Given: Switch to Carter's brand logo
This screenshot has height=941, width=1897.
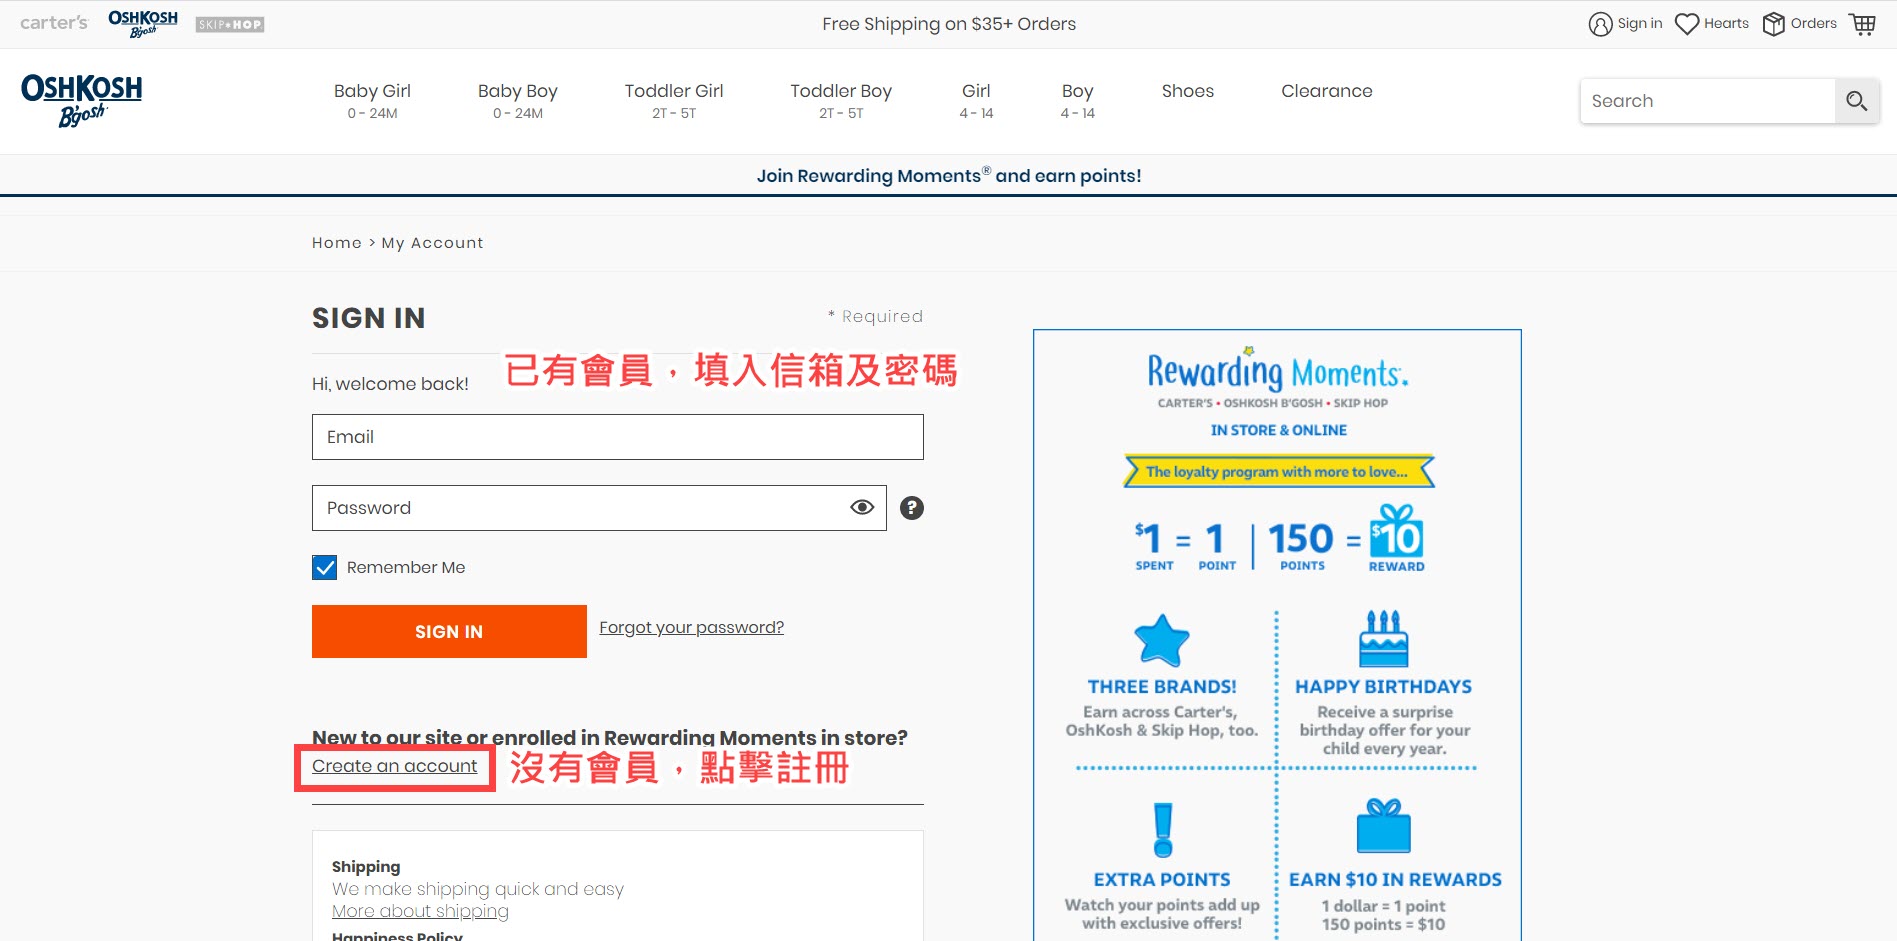Looking at the screenshot, I should 54,23.
